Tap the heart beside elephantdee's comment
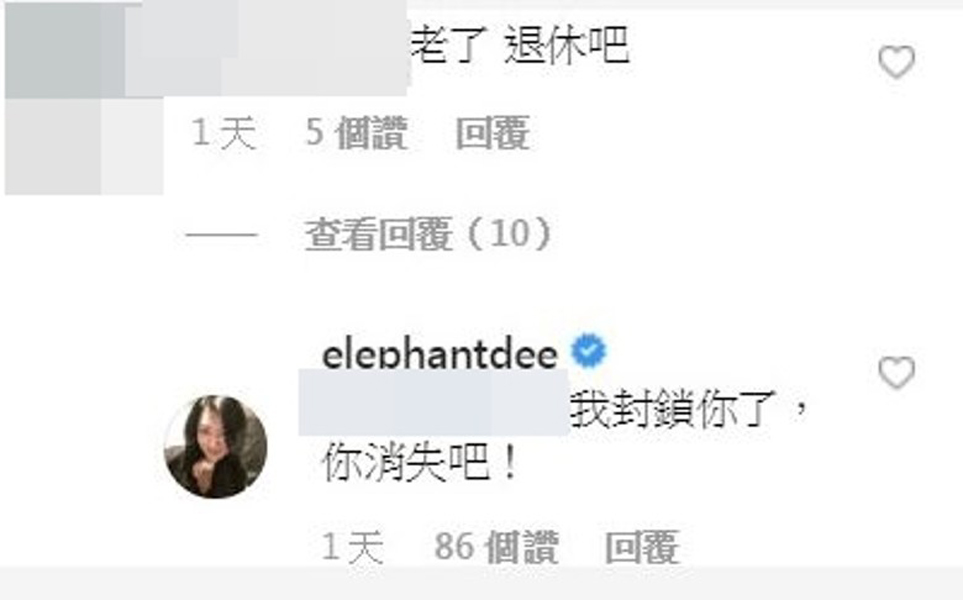The width and height of the screenshot is (963, 600). click(897, 373)
